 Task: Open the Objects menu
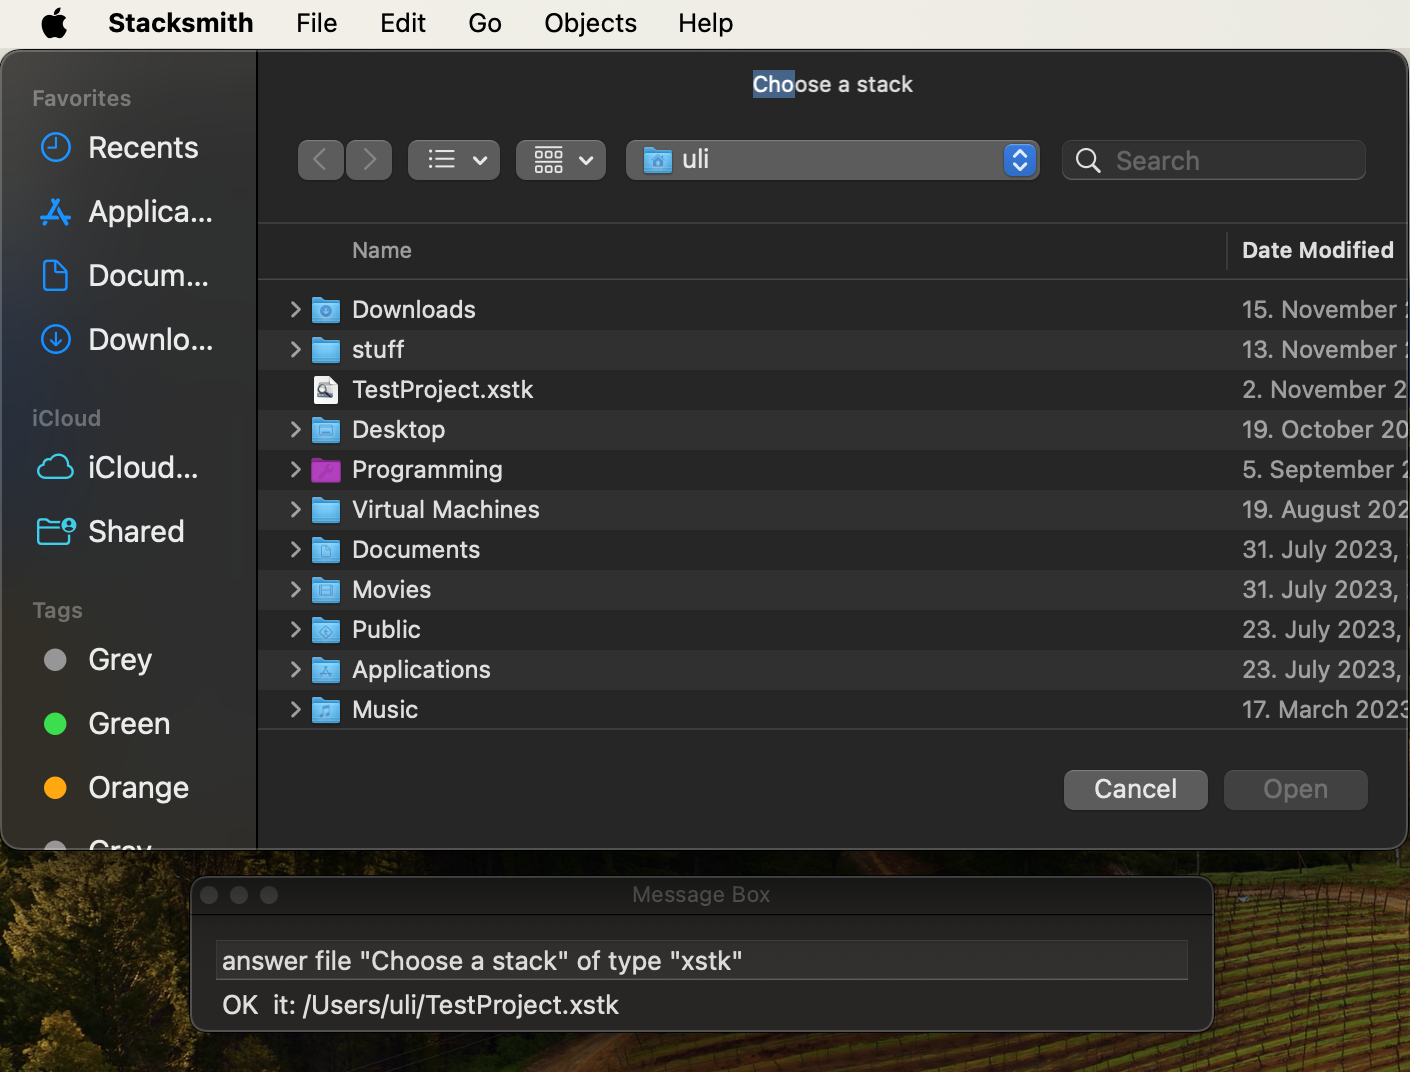coord(590,23)
